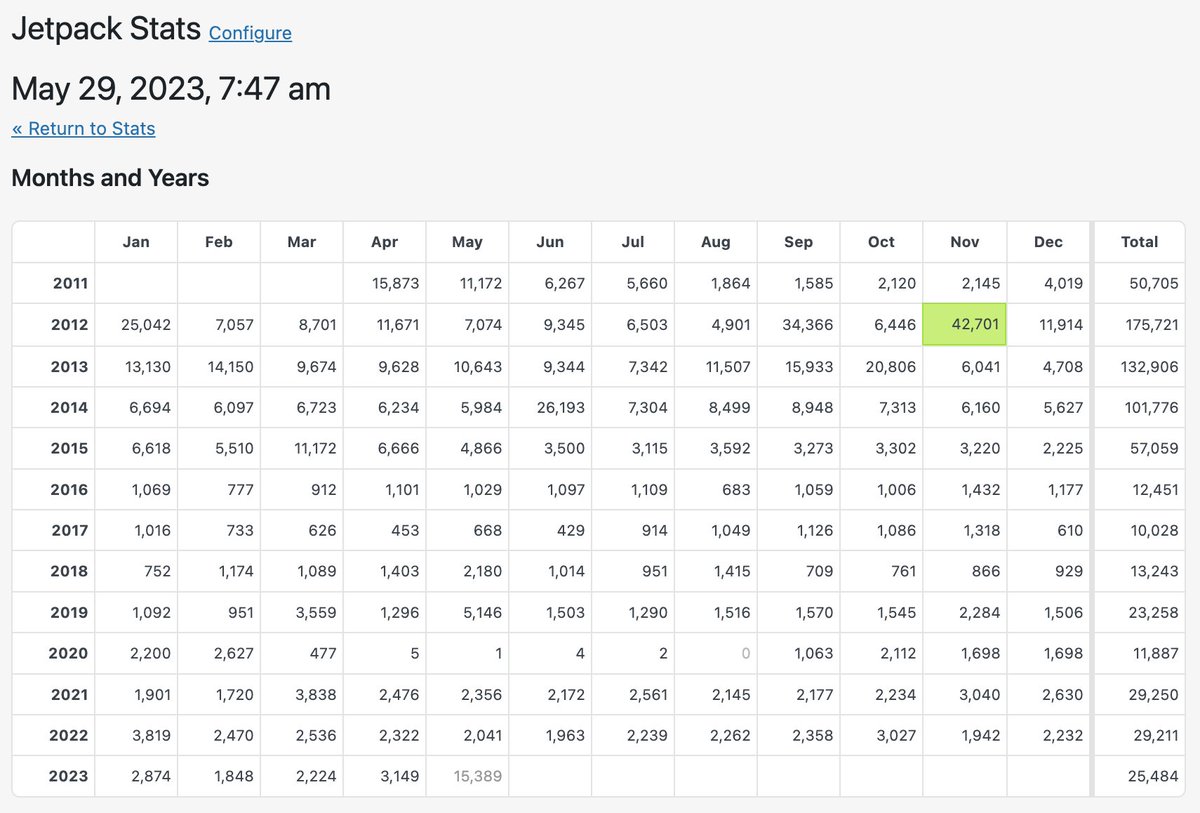Click the Jun column header
Viewport: 1200px width, 813px height.
(x=550, y=242)
